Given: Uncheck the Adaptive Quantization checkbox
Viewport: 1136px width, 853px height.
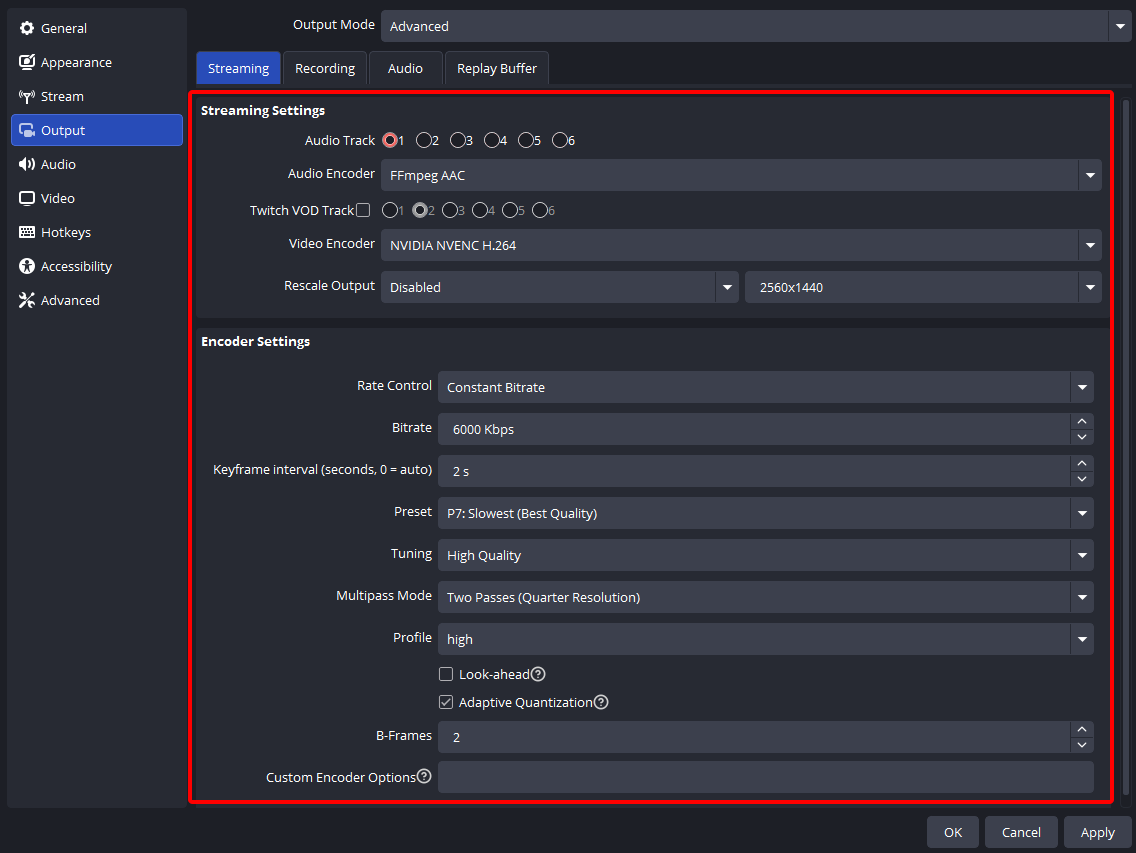Looking at the screenshot, I should click(446, 702).
